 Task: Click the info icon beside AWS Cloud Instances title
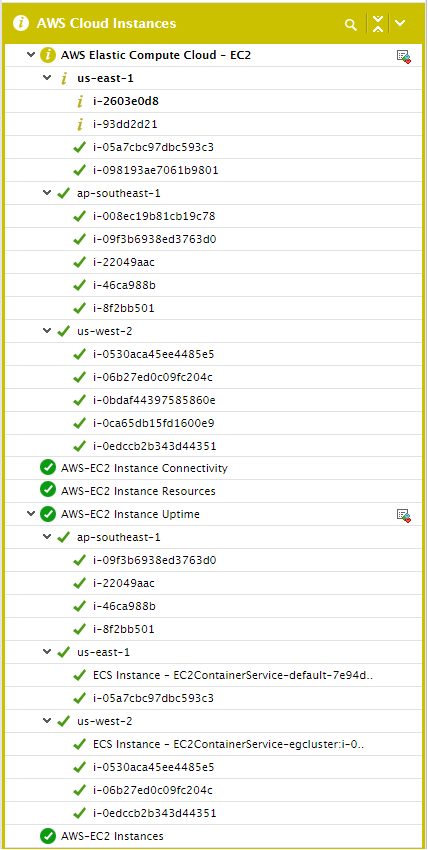coord(21,23)
